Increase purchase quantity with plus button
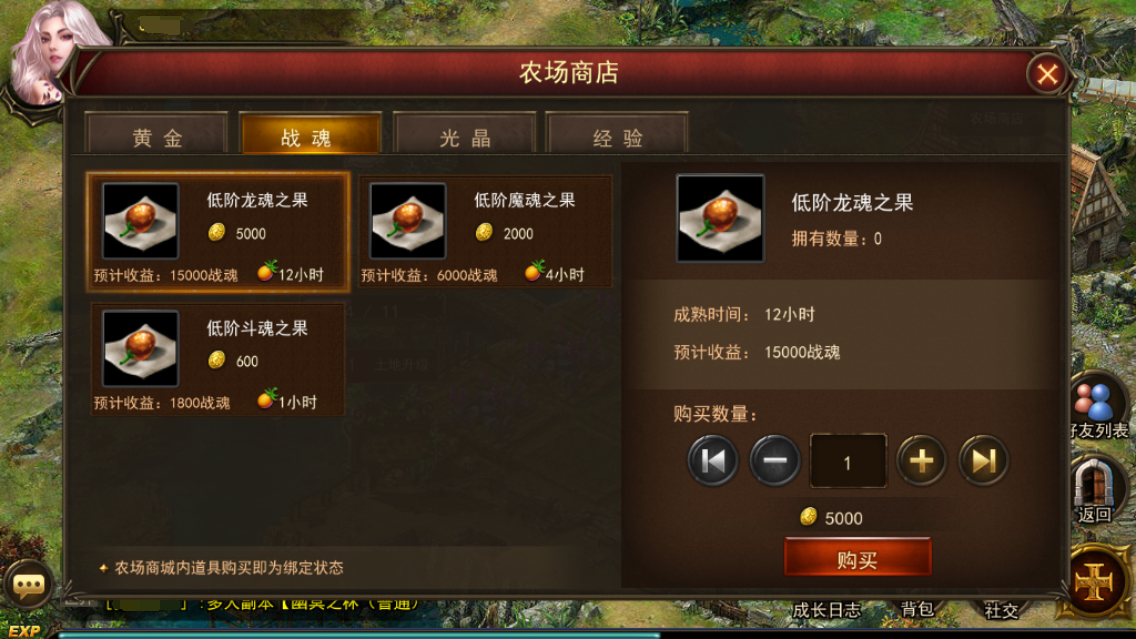 [x=921, y=460]
